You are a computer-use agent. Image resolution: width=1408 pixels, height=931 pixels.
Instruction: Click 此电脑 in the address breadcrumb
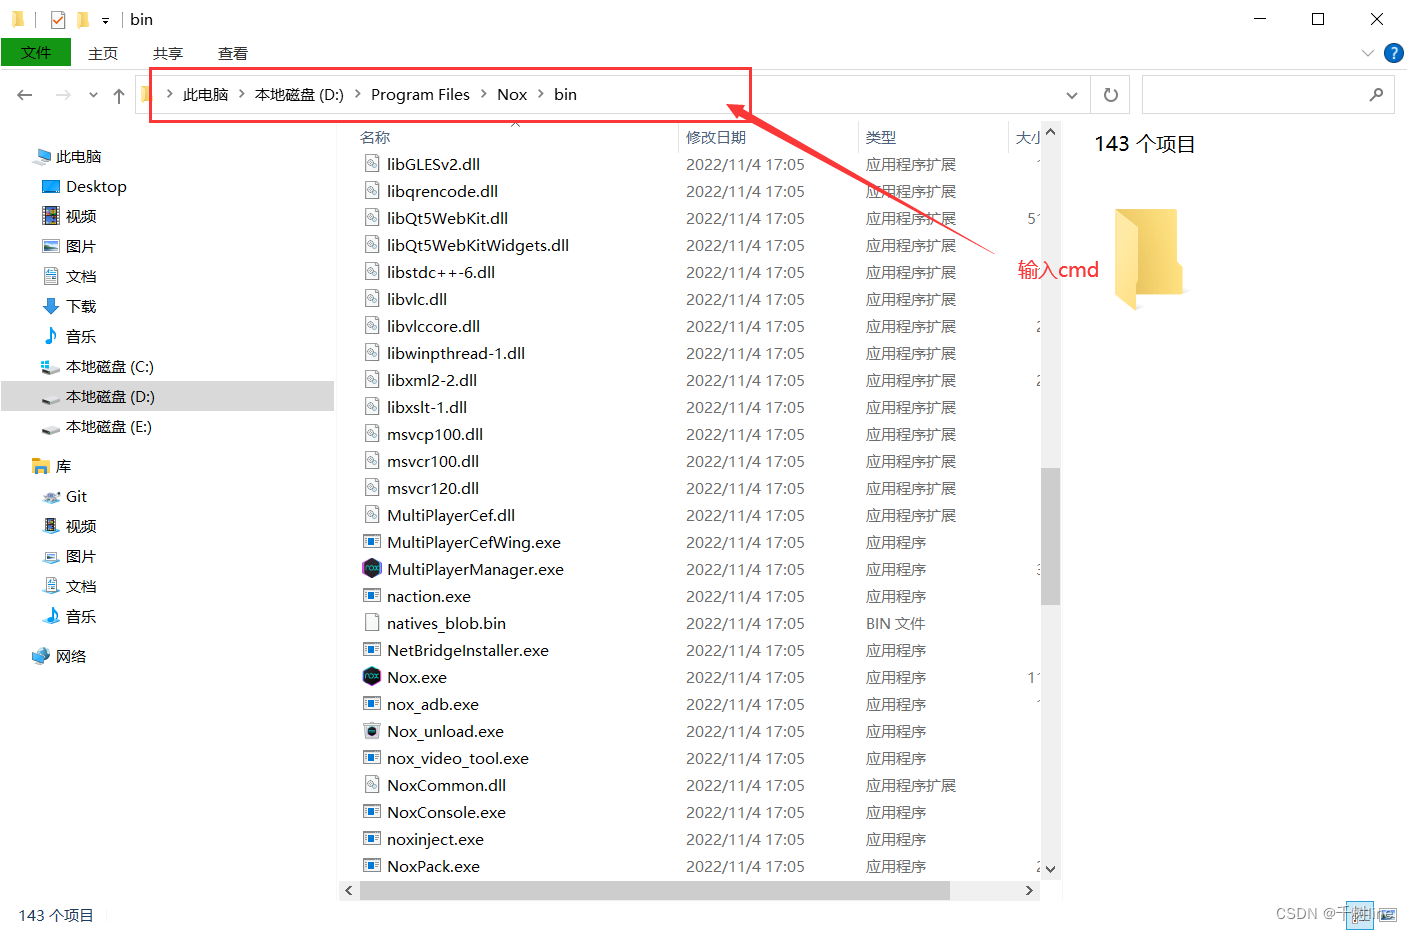[x=206, y=95]
